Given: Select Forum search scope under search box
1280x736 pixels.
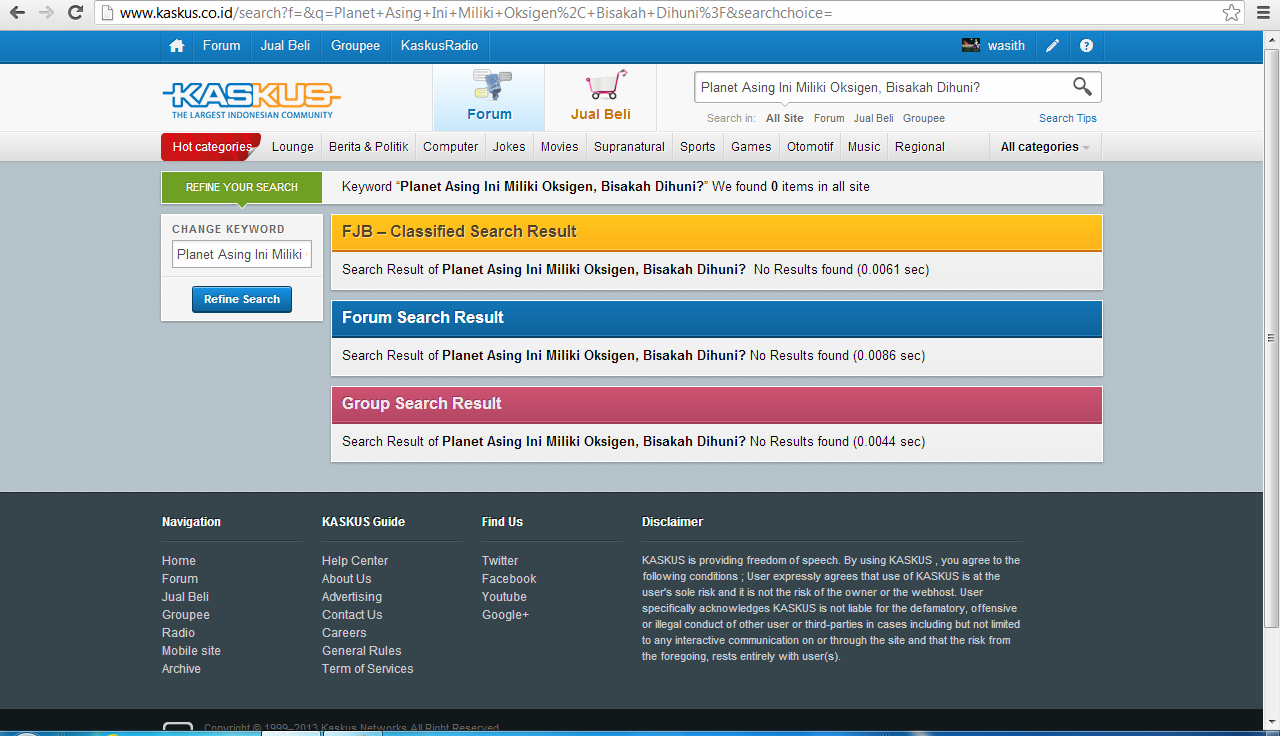Looking at the screenshot, I should click(x=829, y=118).
